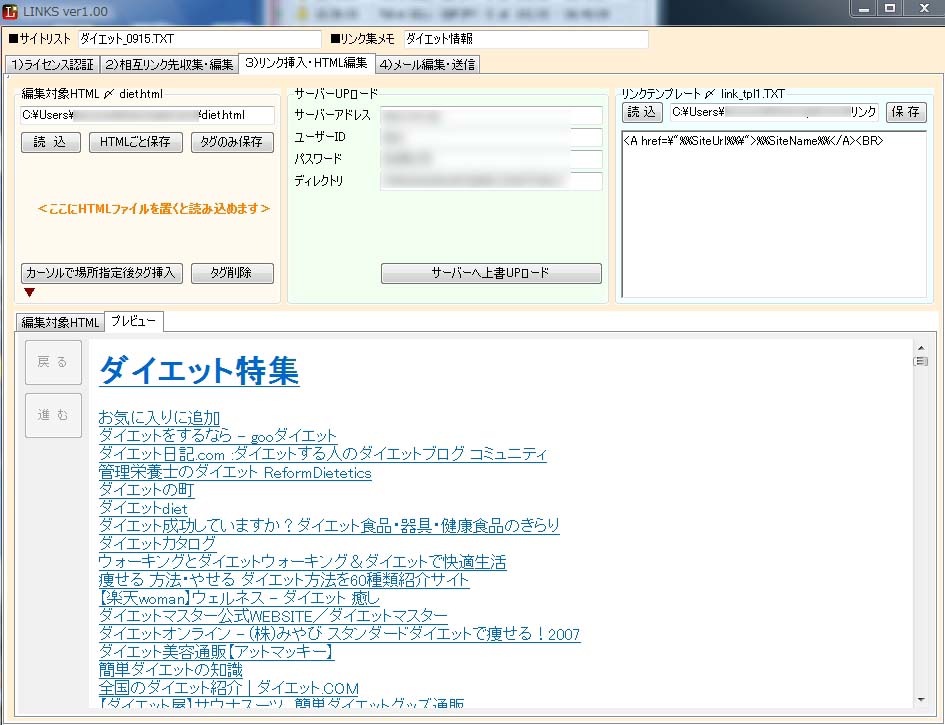Click the red triangle insertion marker

pos(30,292)
